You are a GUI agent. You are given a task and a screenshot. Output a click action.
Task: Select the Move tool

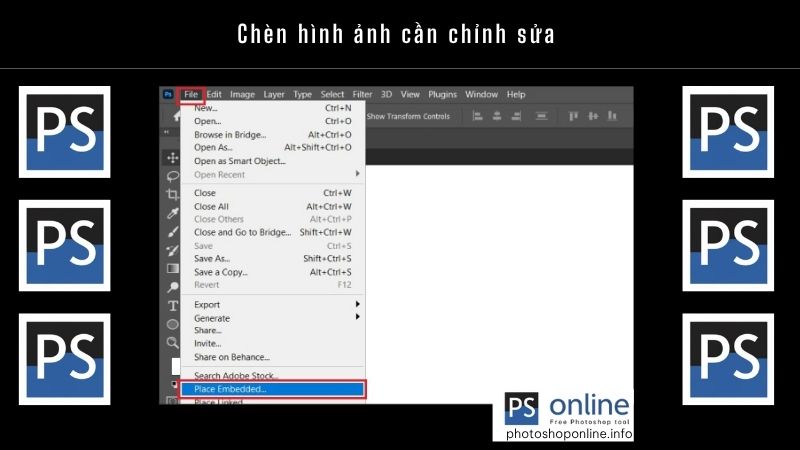(x=172, y=158)
